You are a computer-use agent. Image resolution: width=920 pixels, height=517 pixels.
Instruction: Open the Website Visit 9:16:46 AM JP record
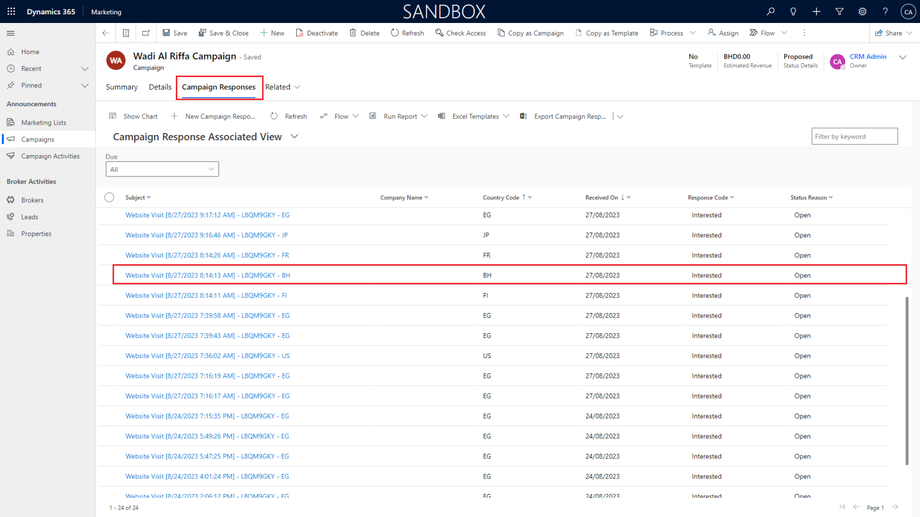tap(206, 235)
